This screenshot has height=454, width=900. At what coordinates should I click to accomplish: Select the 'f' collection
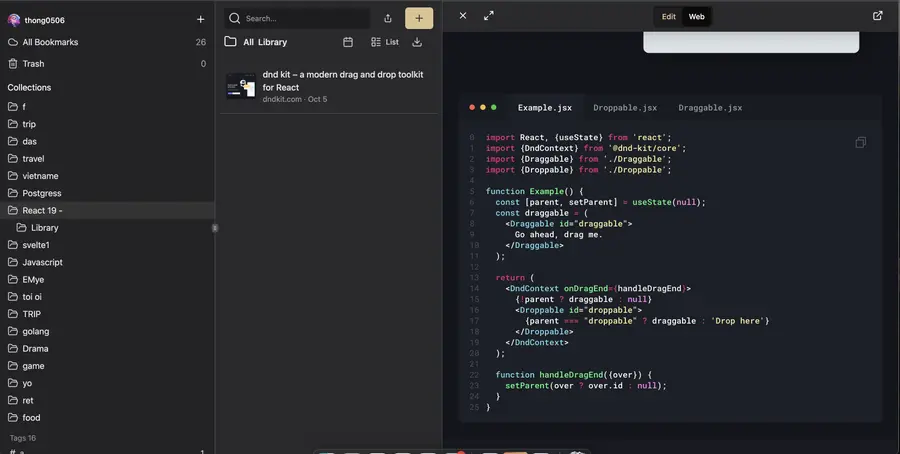[107, 107]
